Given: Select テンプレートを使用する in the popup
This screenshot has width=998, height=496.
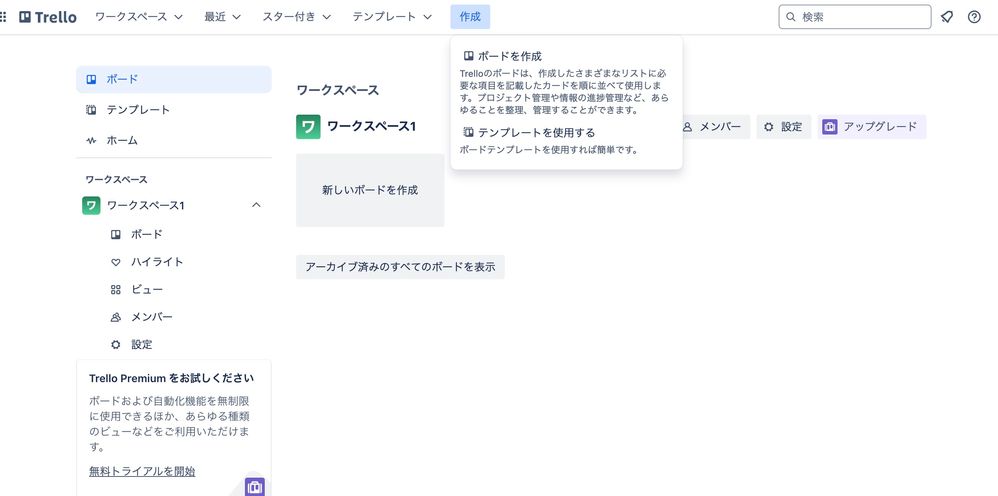Looking at the screenshot, I should tap(566, 141).
